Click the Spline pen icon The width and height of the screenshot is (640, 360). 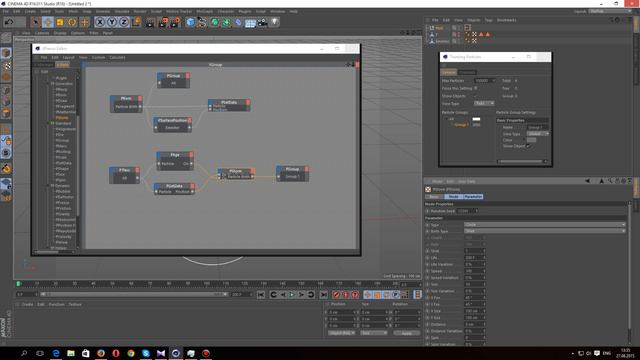[202, 22]
